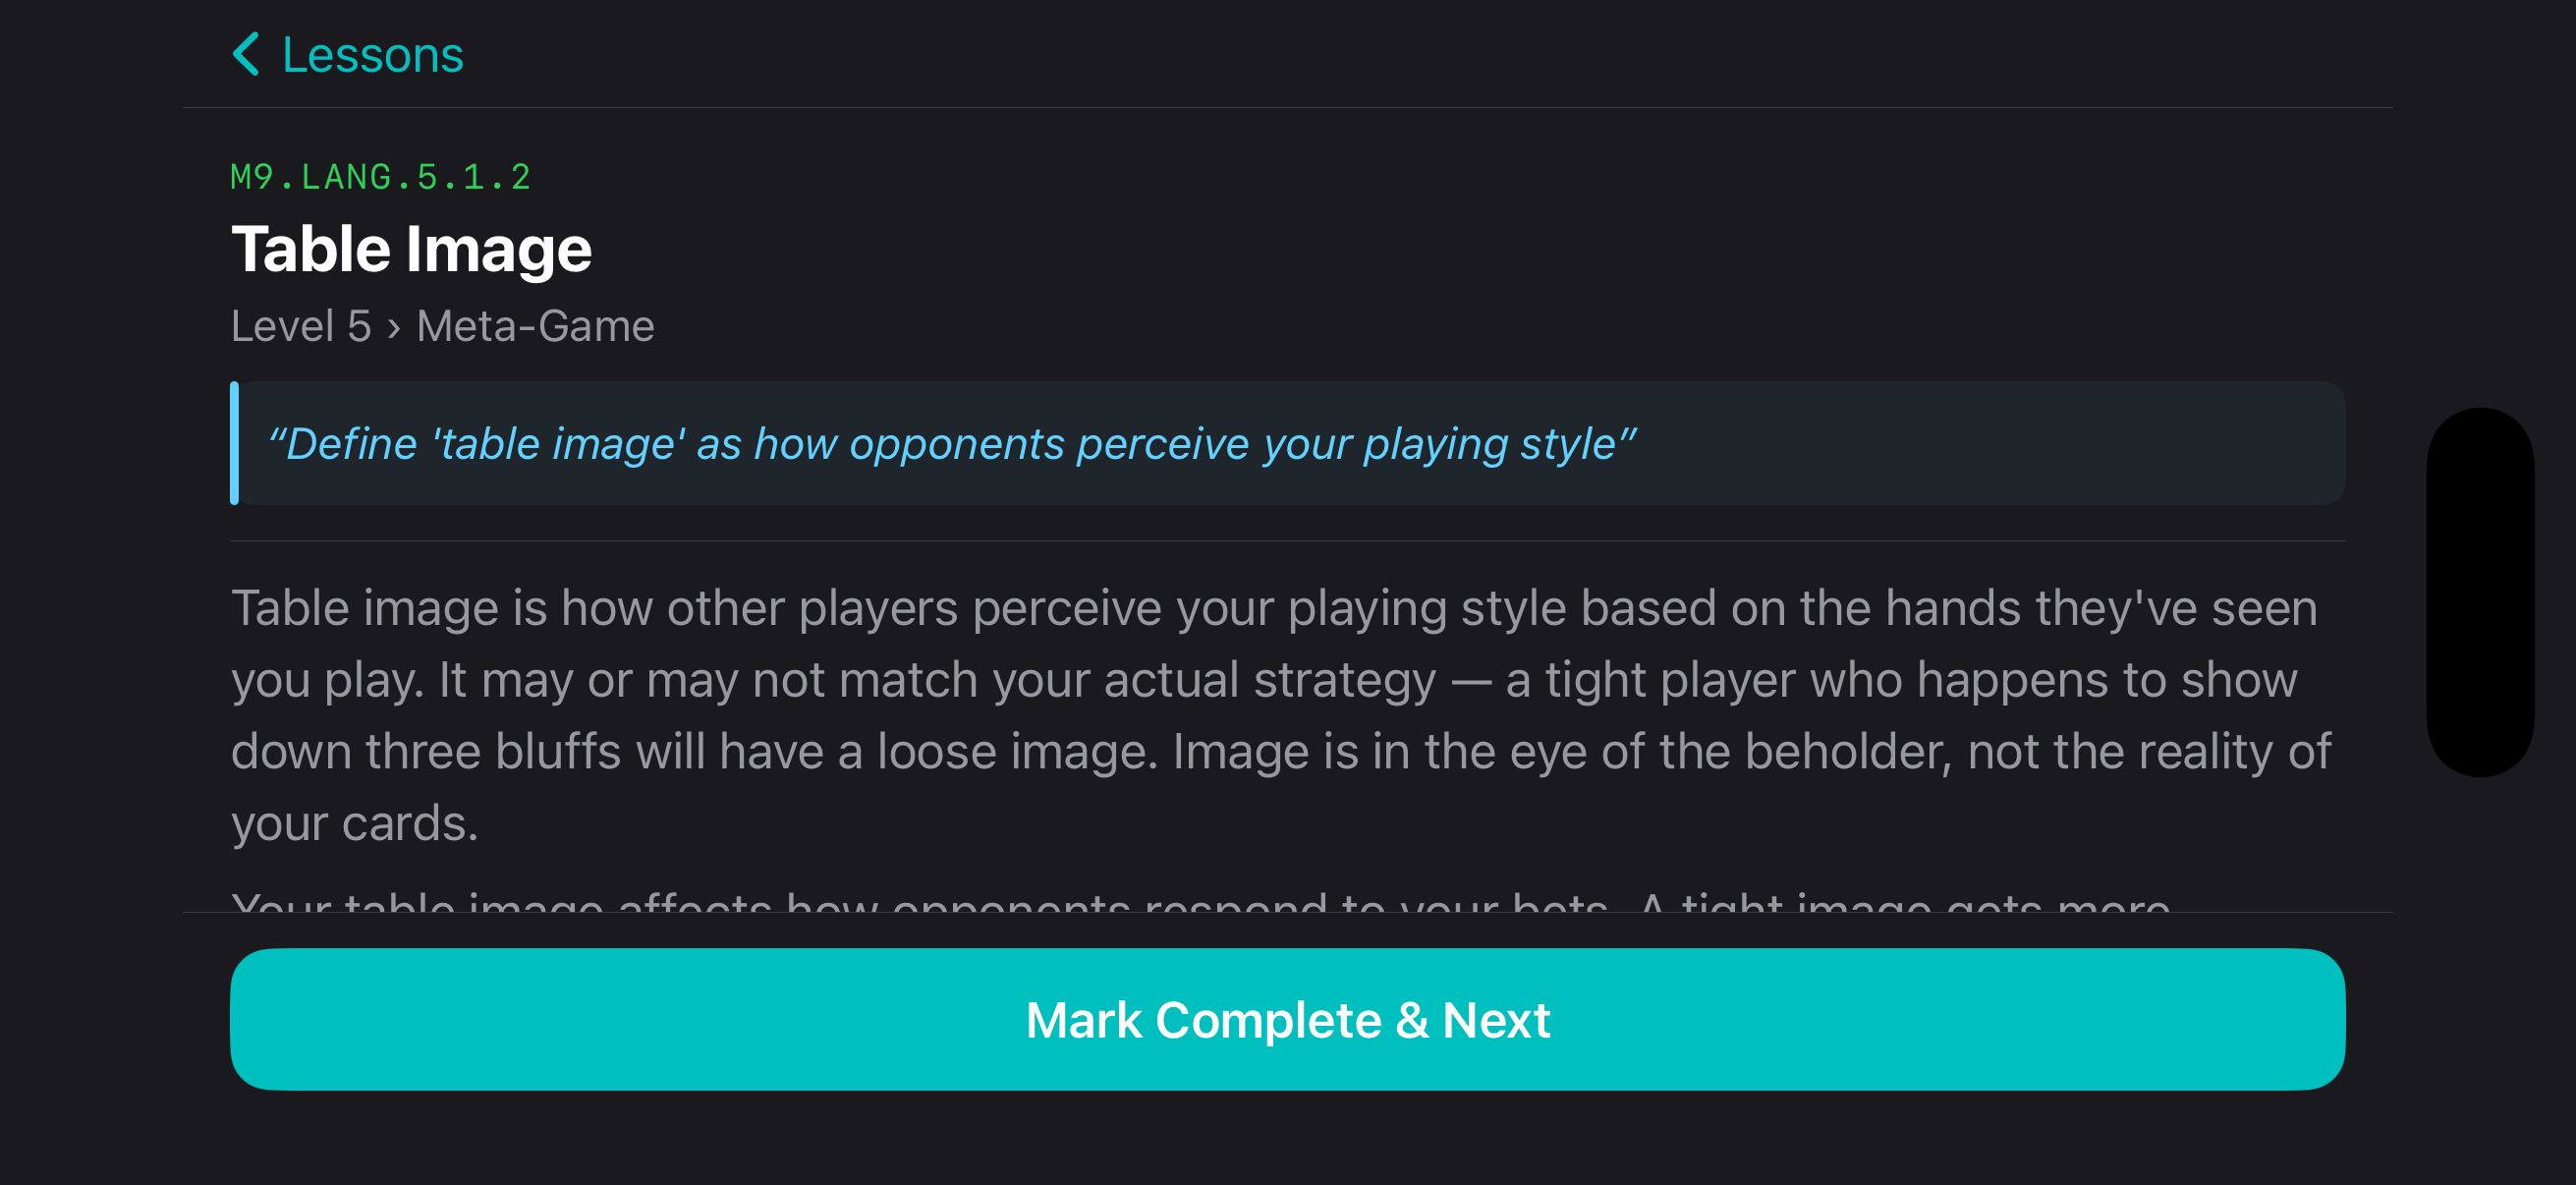This screenshot has width=2576, height=1185.
Task: Click the em dash in the body paragraph
Action: pyautogui.click(x=1470, y=680)
